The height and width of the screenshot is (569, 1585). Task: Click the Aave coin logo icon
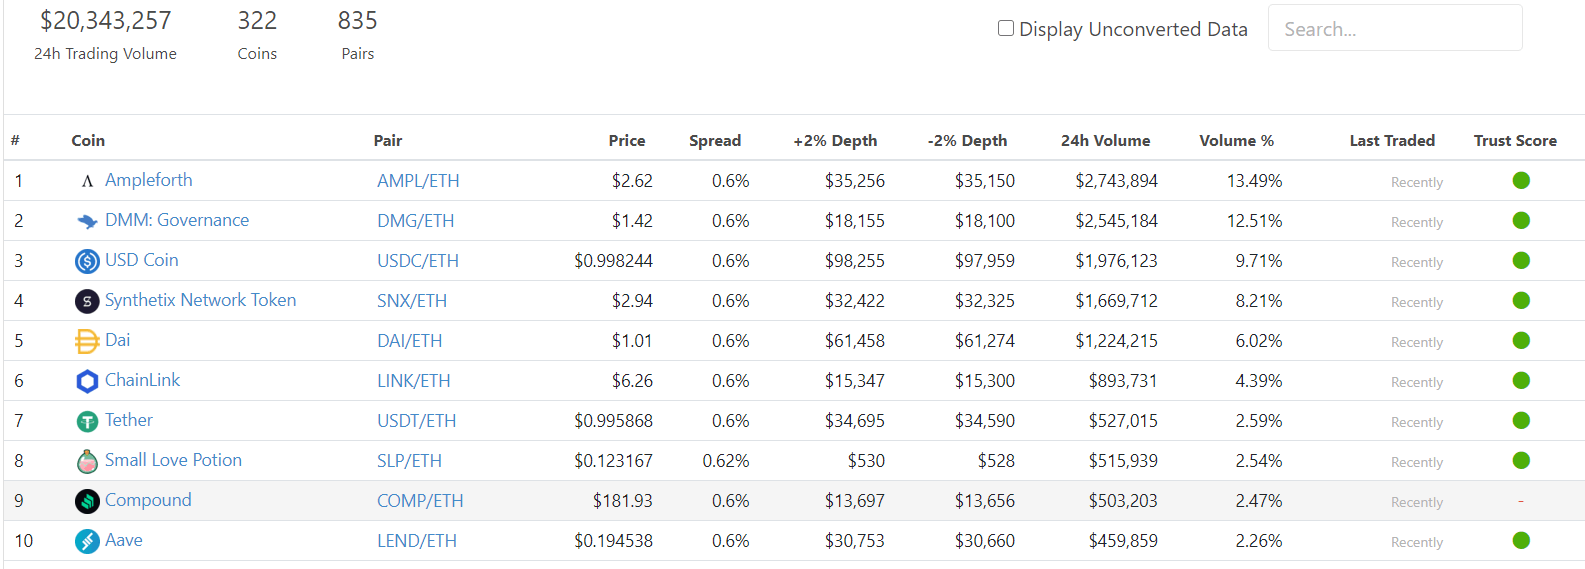[87, 541]
